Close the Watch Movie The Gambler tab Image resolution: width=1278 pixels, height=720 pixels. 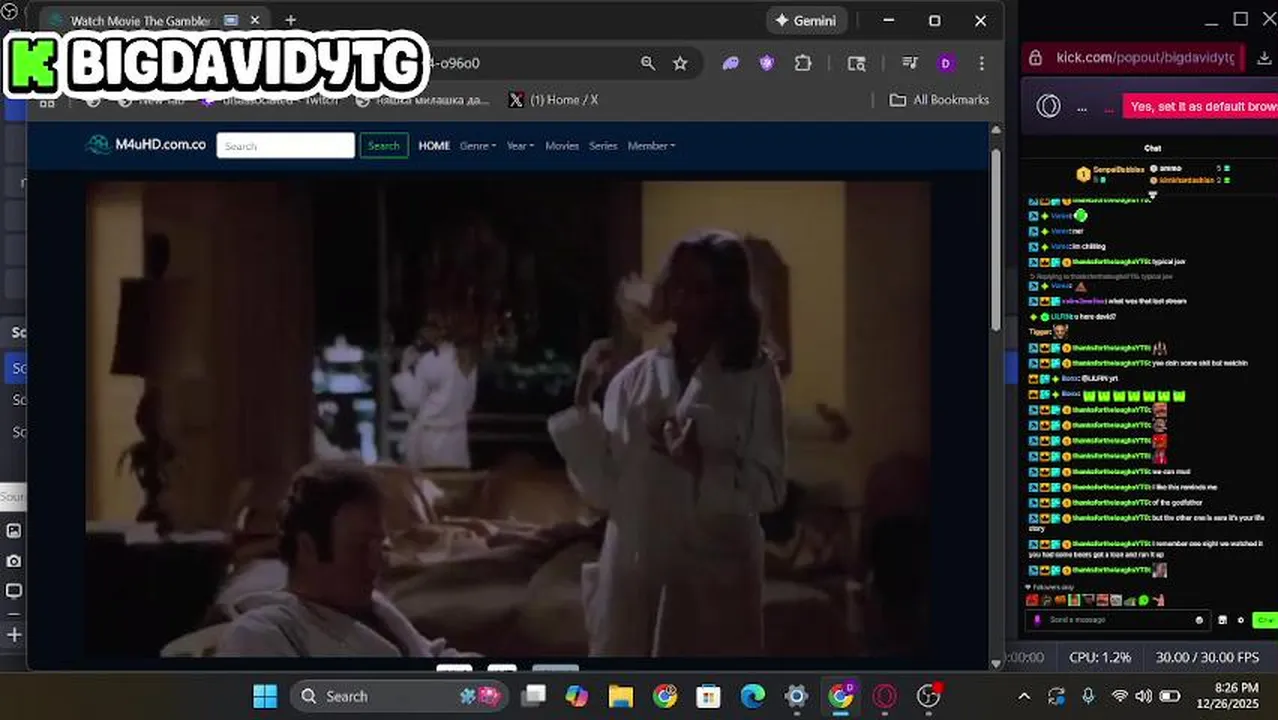(255, 20)
